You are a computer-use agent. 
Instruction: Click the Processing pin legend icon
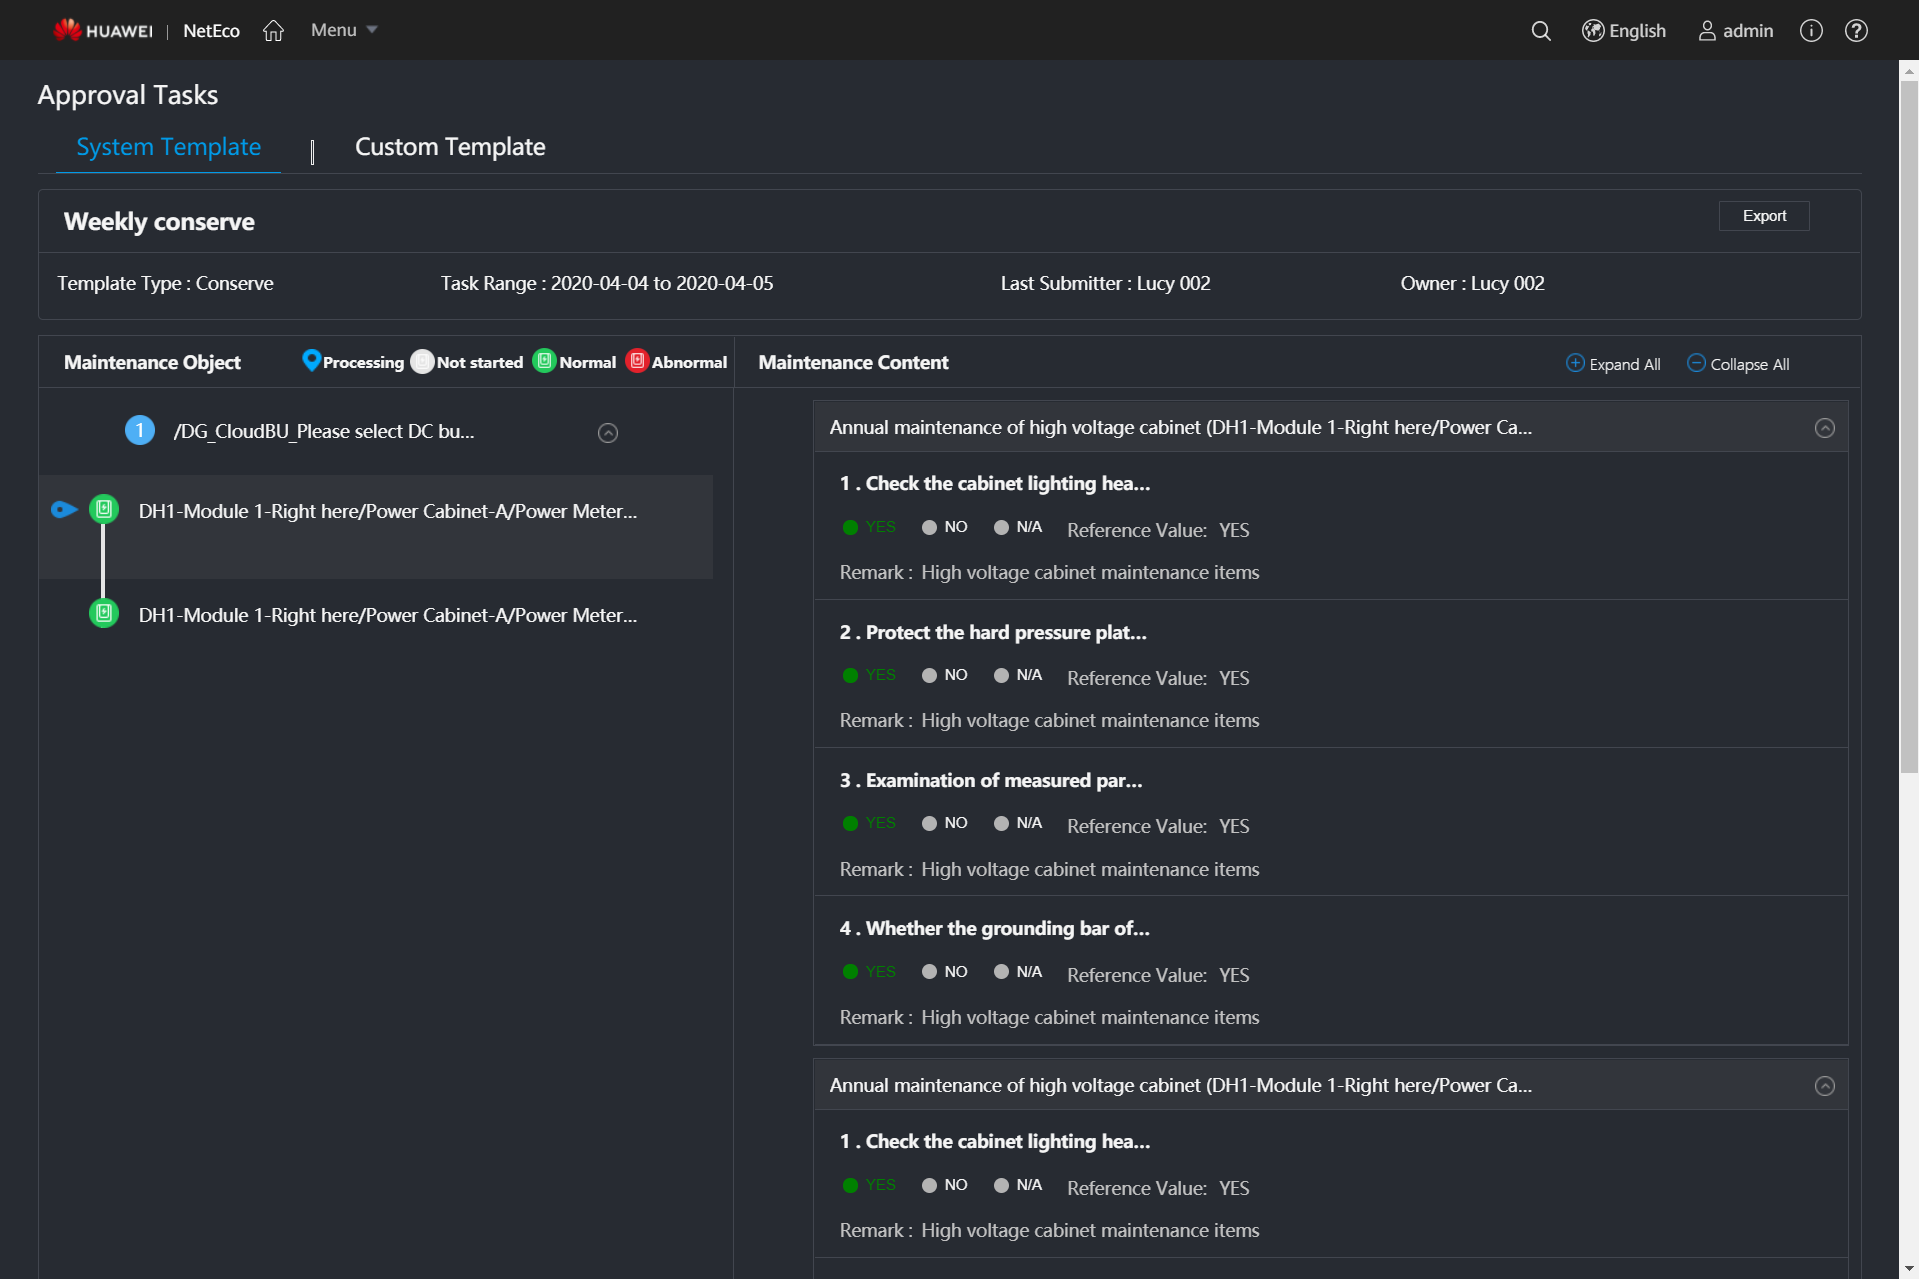[310, 361]
